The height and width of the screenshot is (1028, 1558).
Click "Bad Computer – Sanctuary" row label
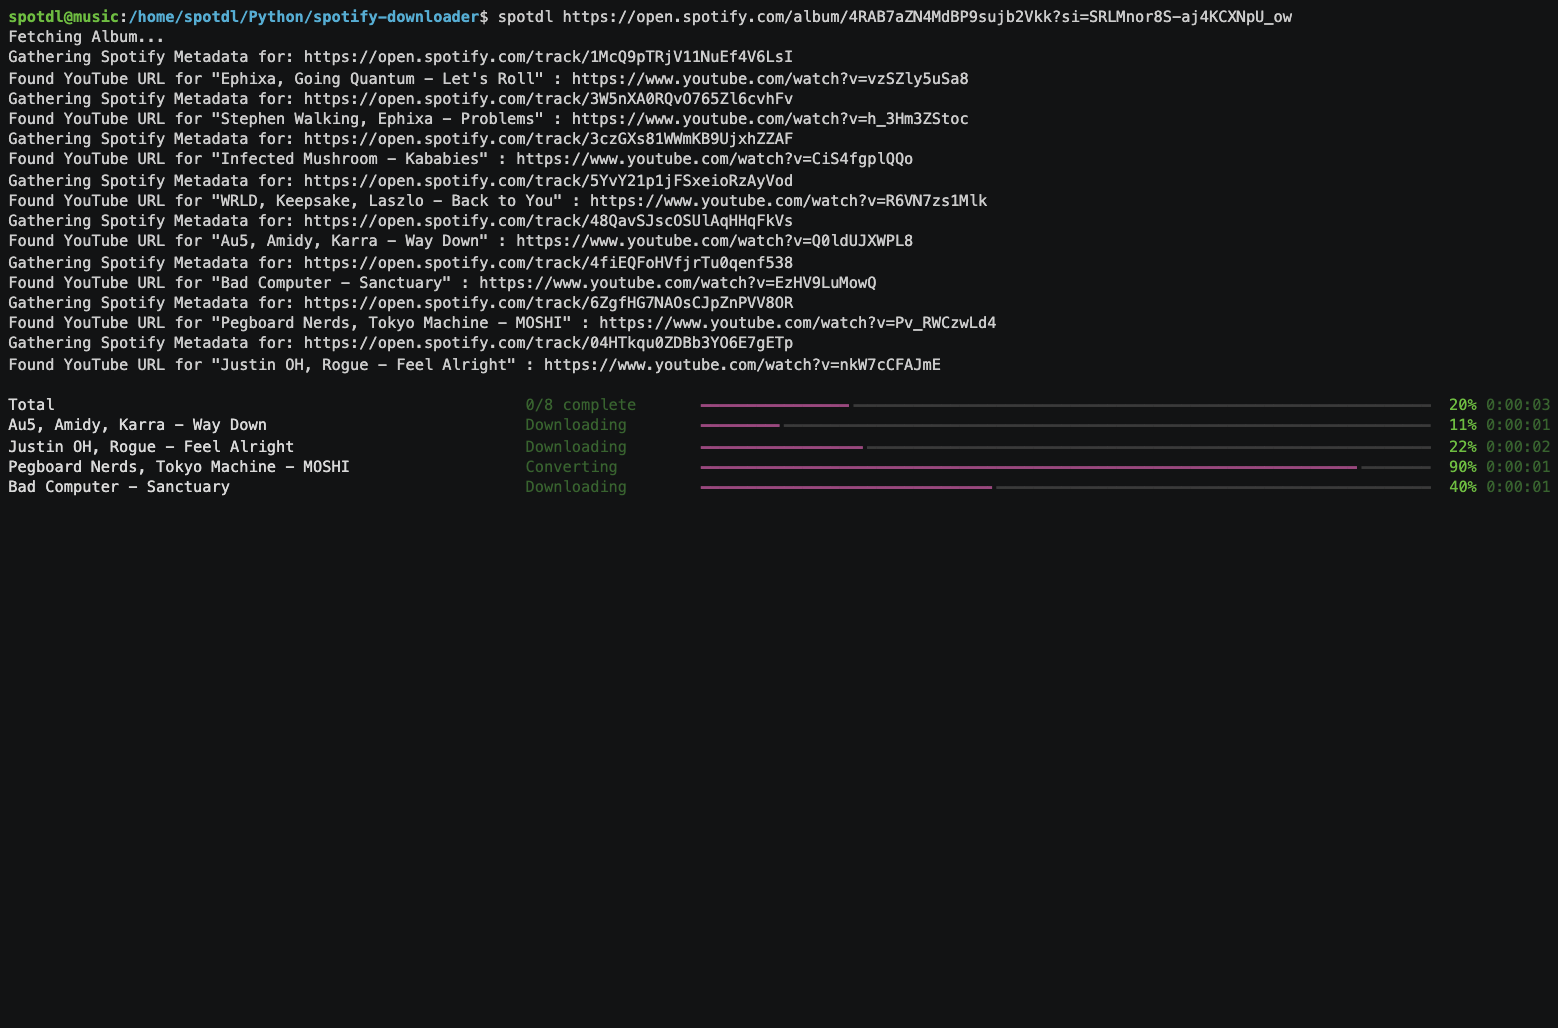coord(119,487)
